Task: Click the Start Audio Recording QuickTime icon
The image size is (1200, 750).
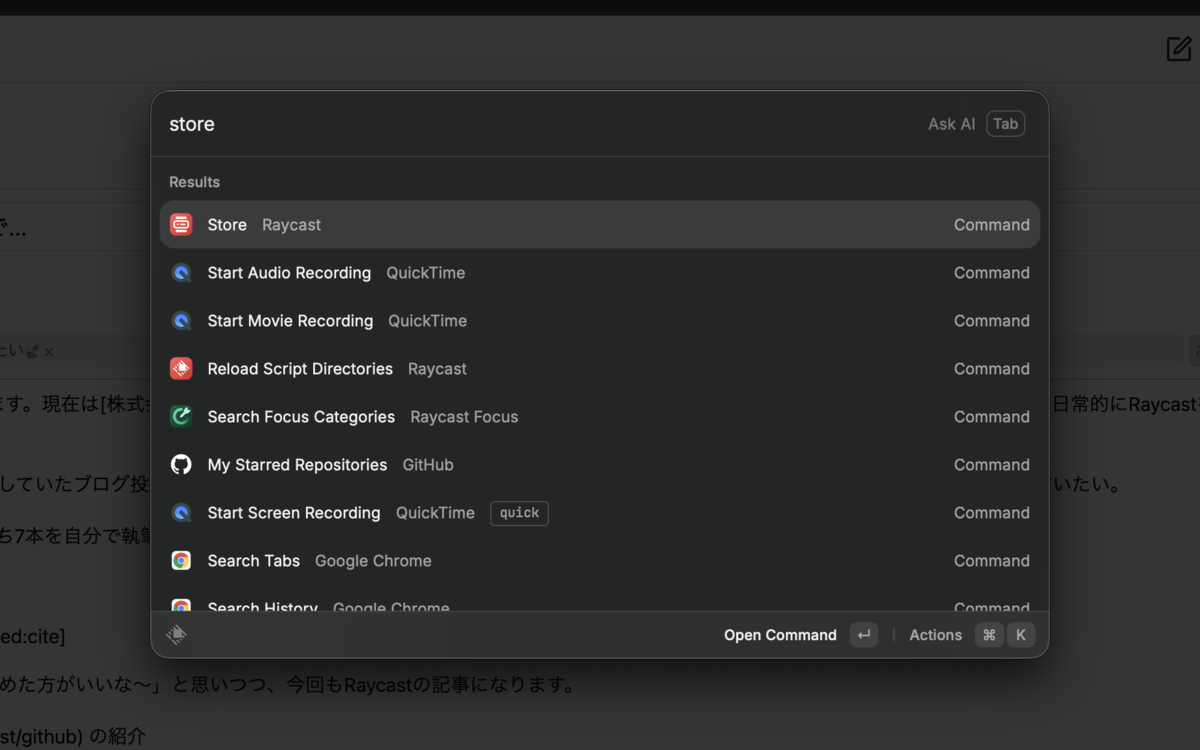Action: coord(181,273)
